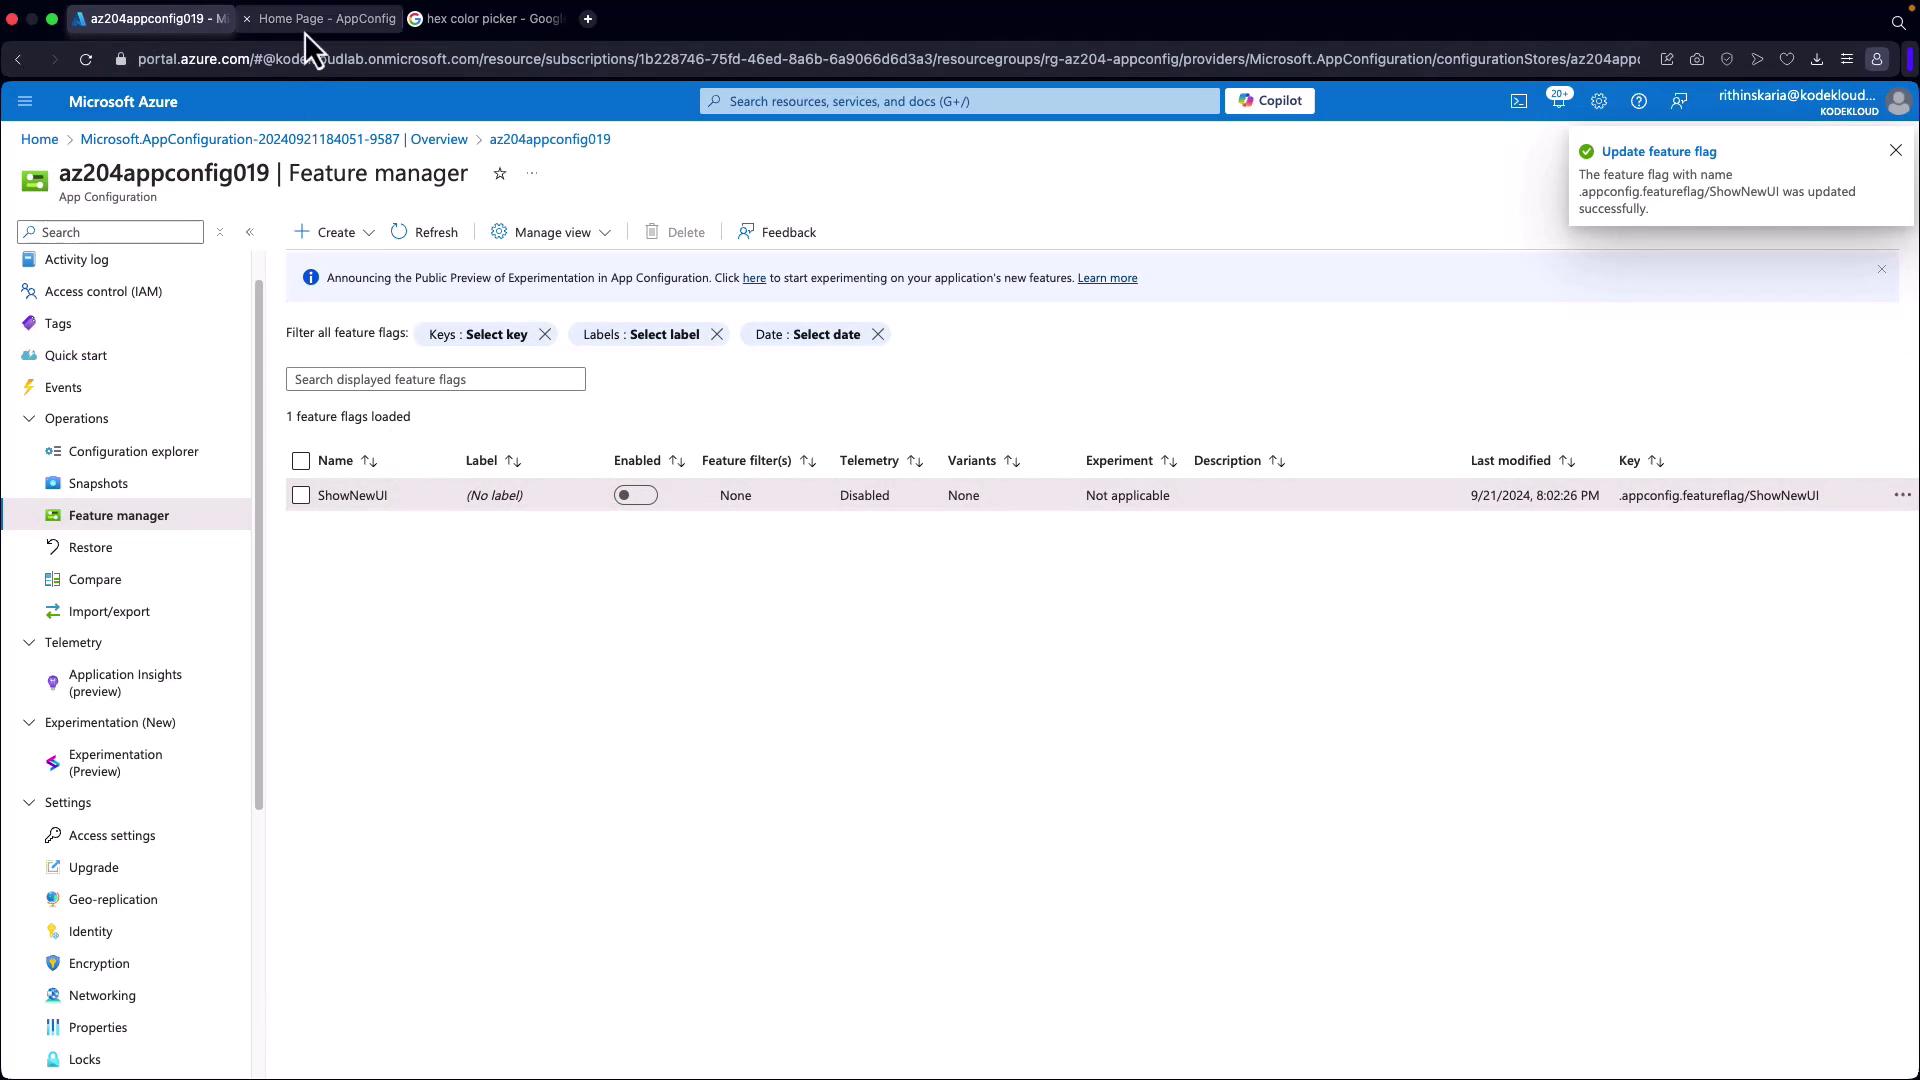Viewport: 1920px width, 1080px height.
Task: Open the portal hamburger menu
Action: coord(26,101)
